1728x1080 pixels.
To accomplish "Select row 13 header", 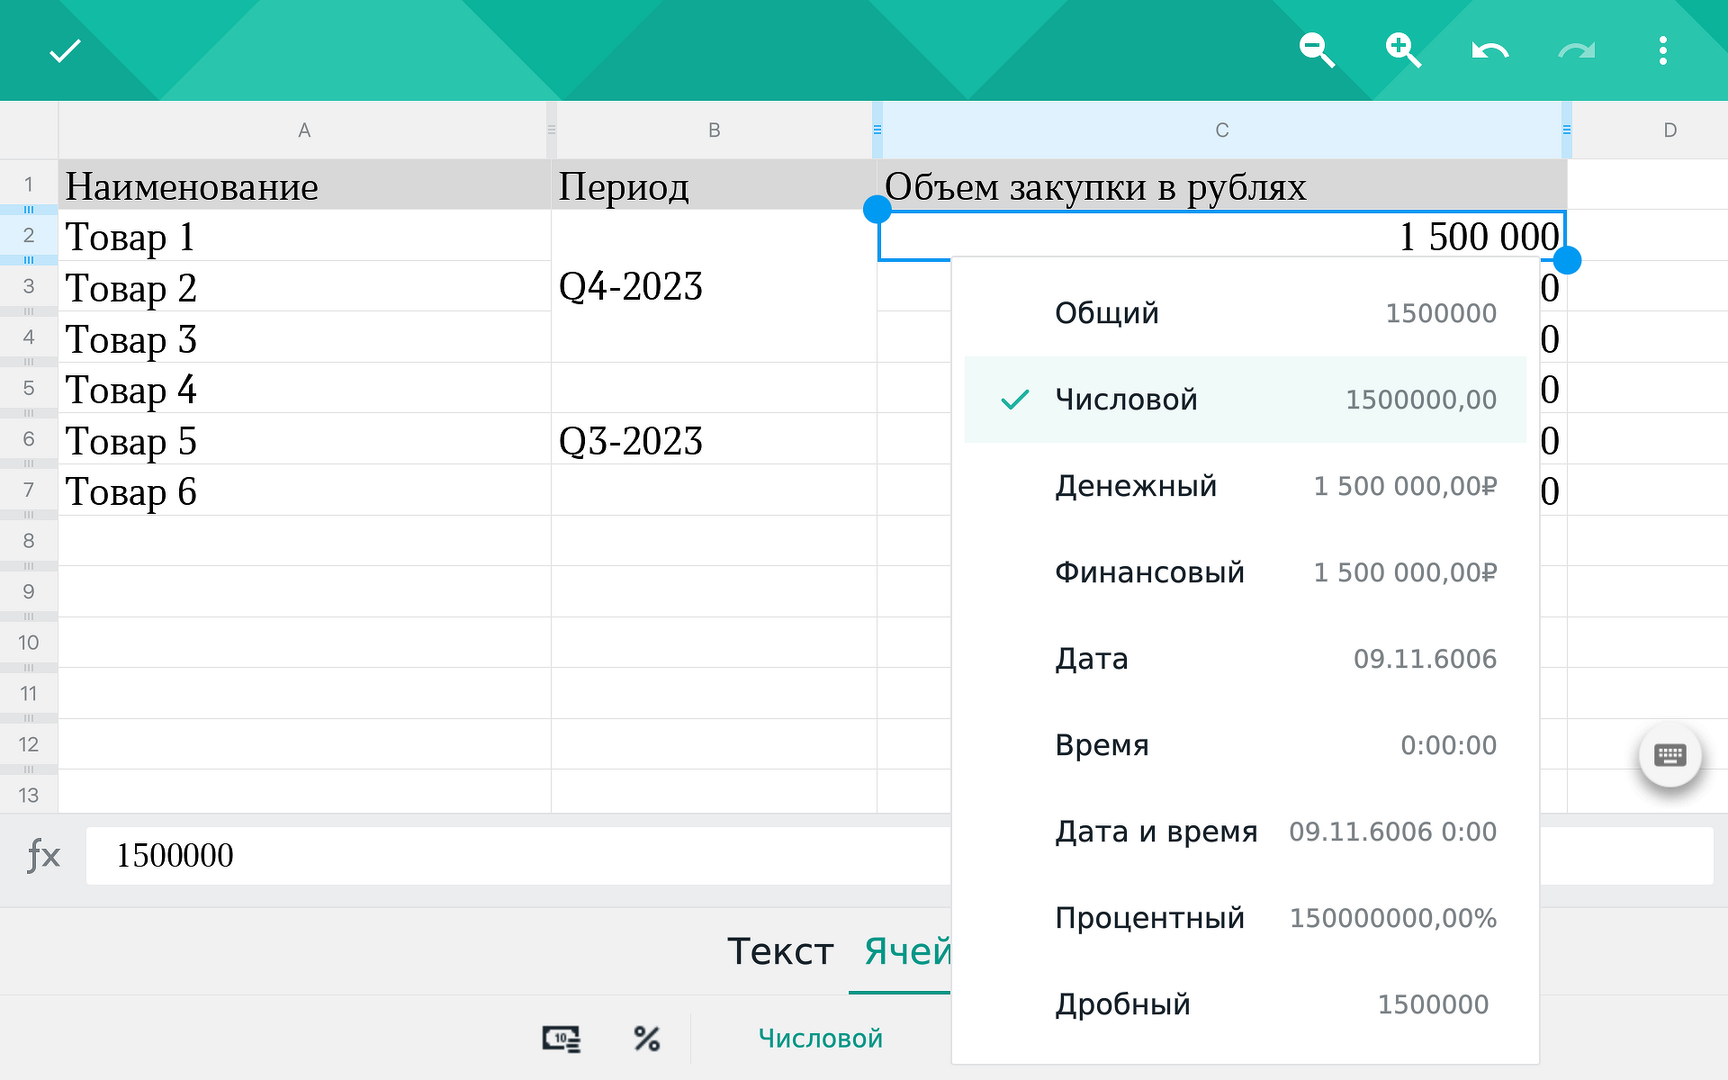I will point(29,795).
